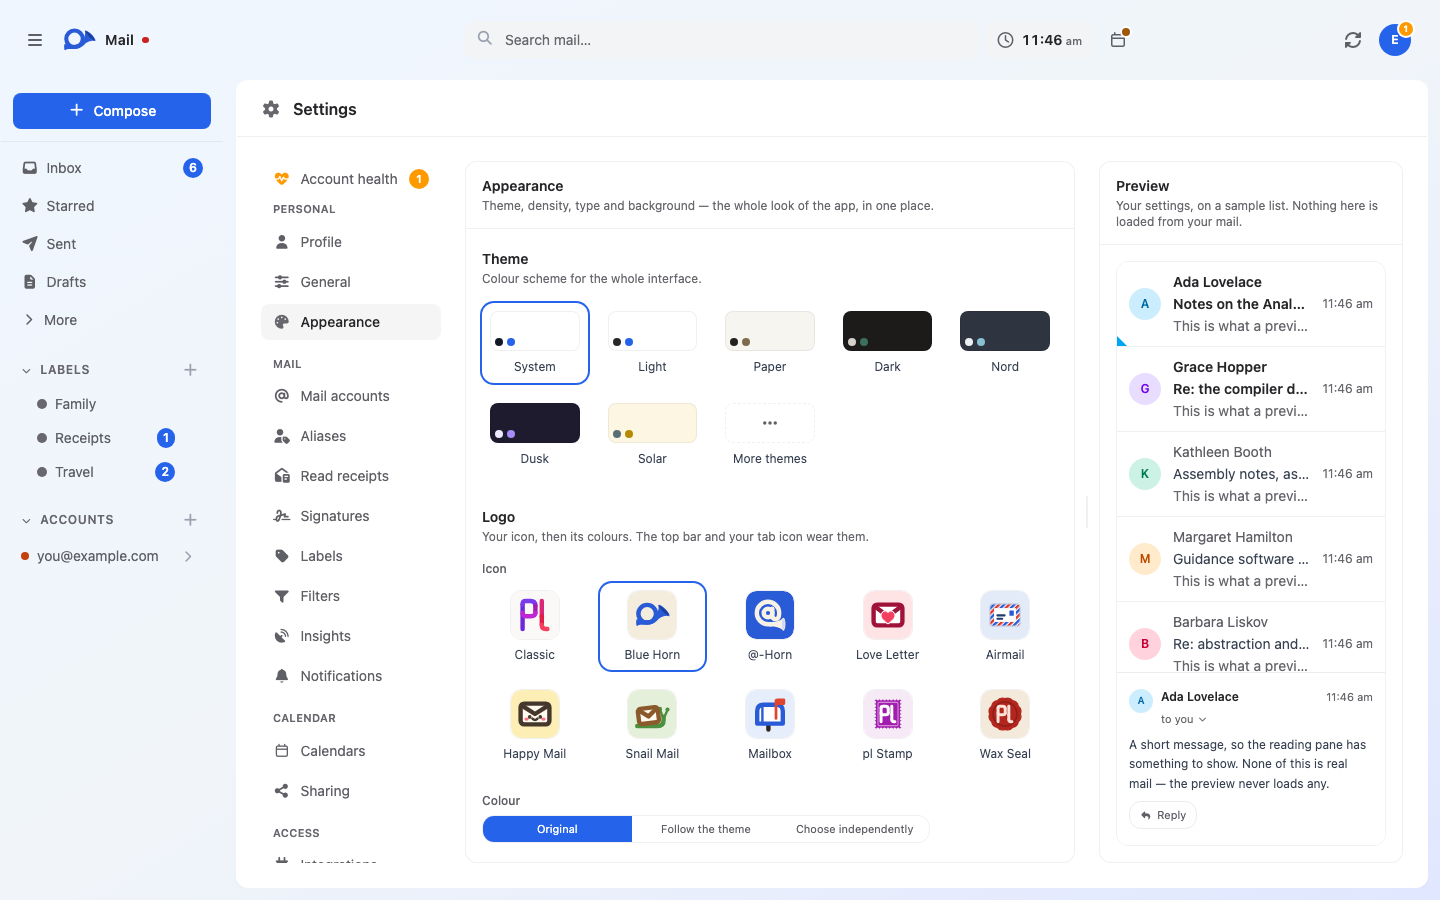Pick the Airmail logo icon

tap(1005, 626)
